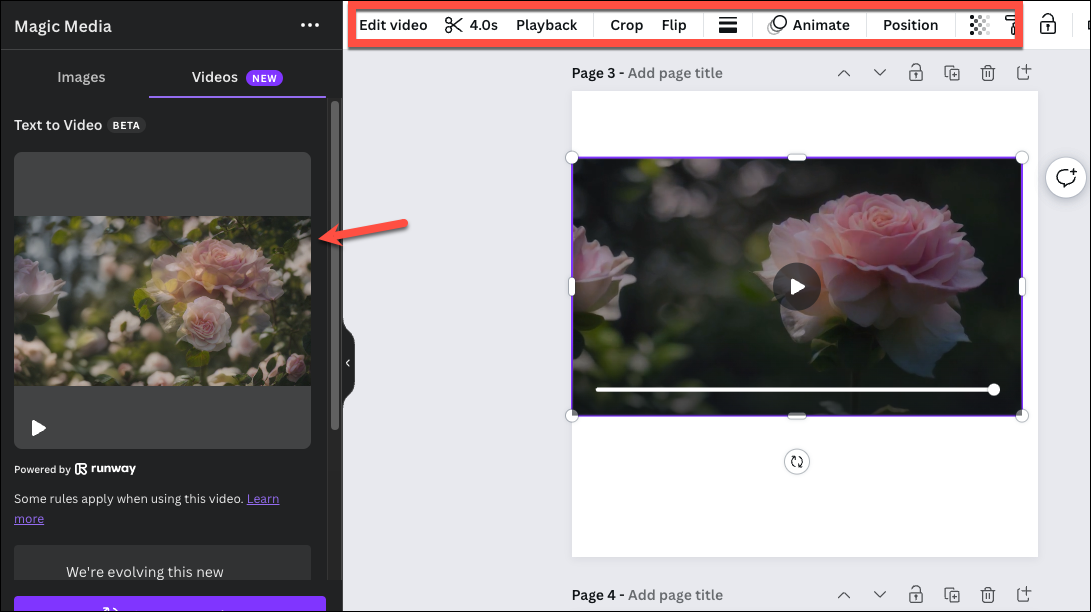The image size is (1091, 612).
Task: Open the Playback menu
Action: (546, 24)
